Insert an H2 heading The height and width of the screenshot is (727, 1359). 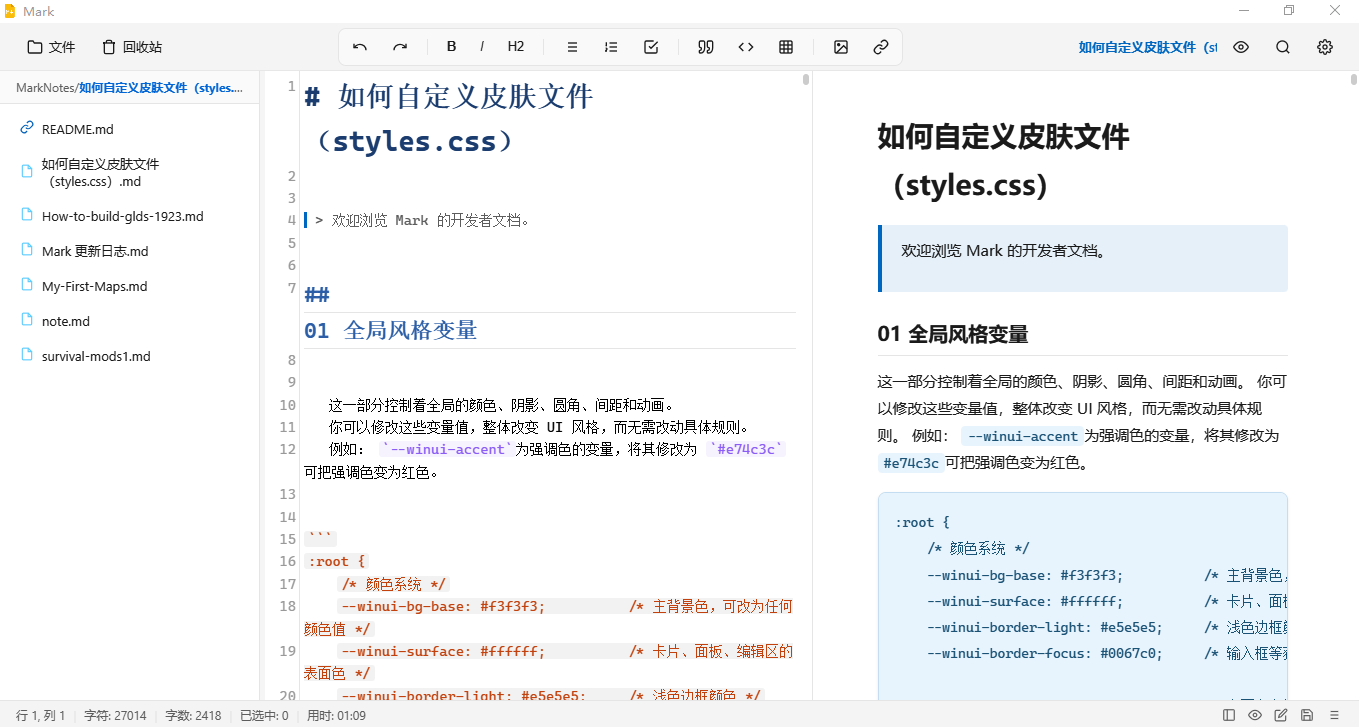coord(516,47)
